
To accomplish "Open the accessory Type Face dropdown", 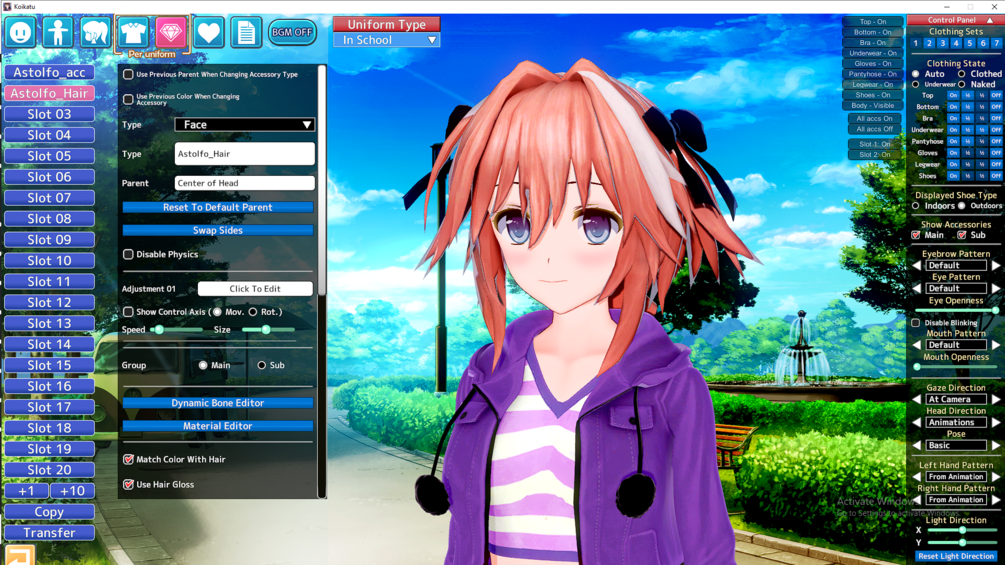I will click(244, 124).
